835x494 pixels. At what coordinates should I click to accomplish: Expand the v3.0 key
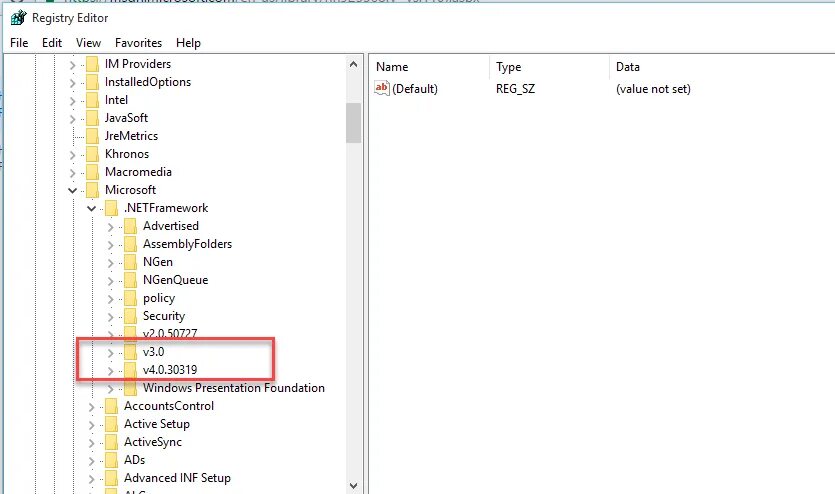pos(111,353)
